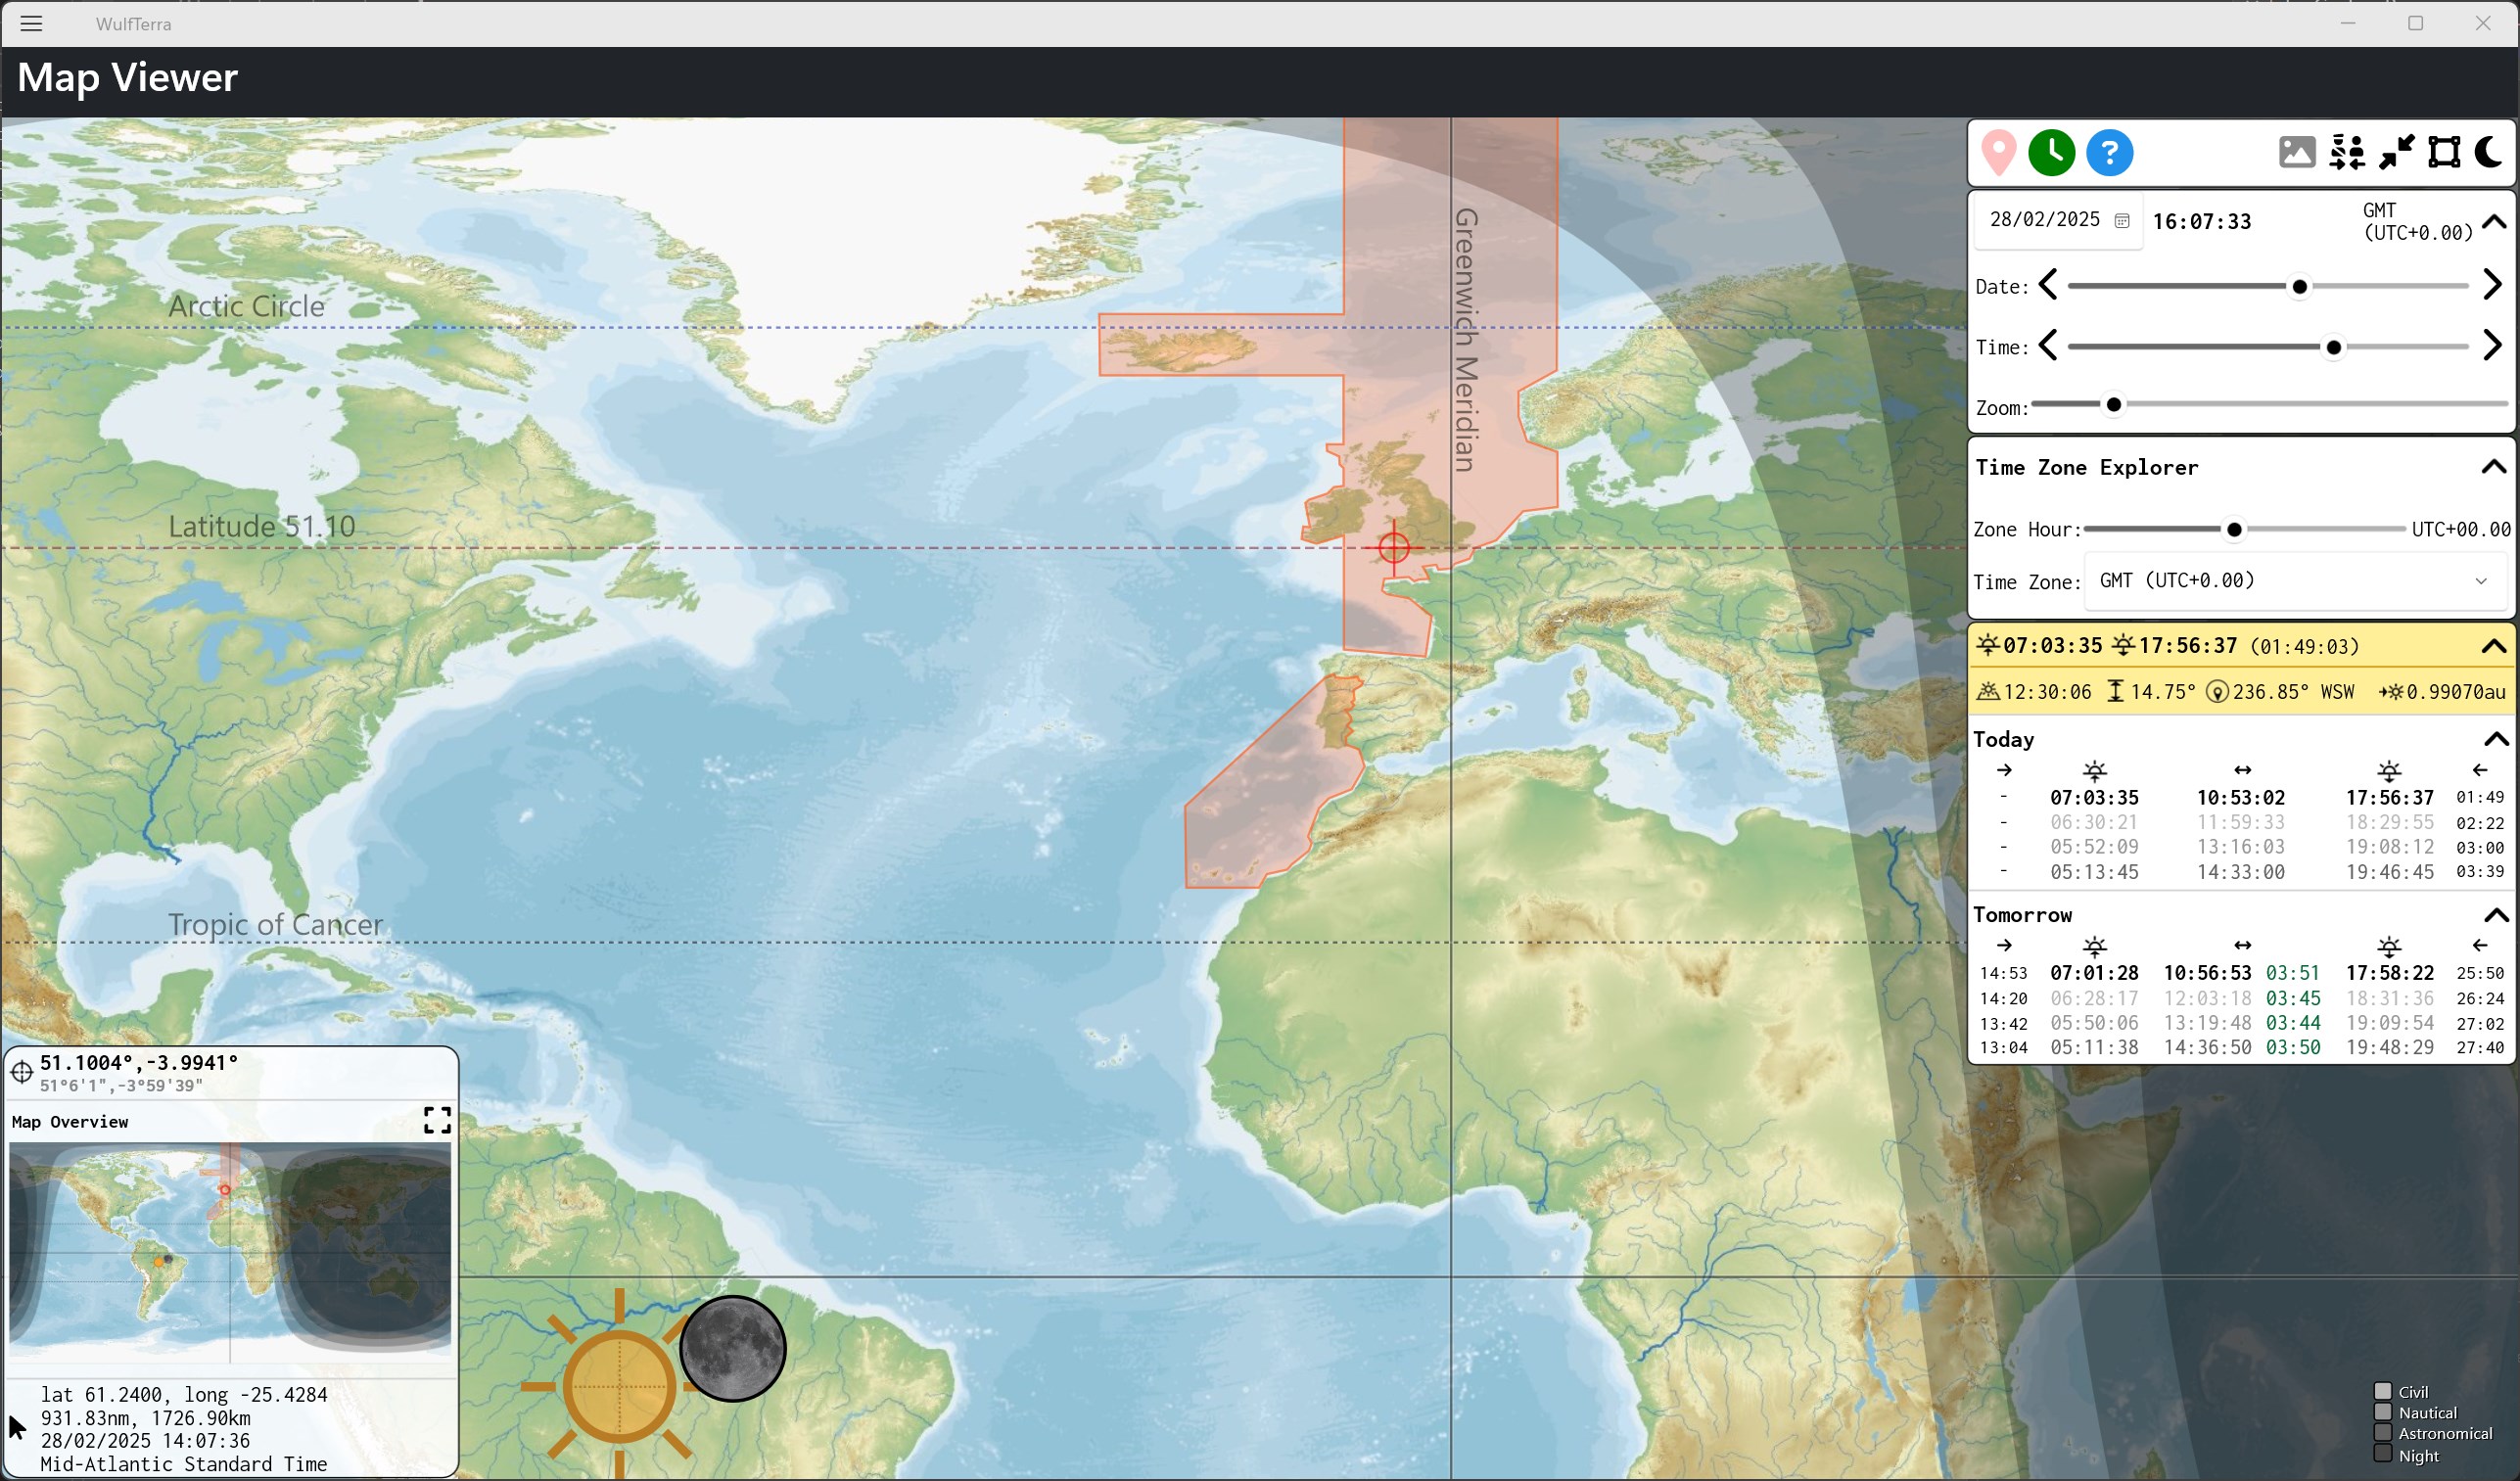Click the pink location pin icon
Viewport: 2520px width, 1481px height.
[x=1998, y=153]
